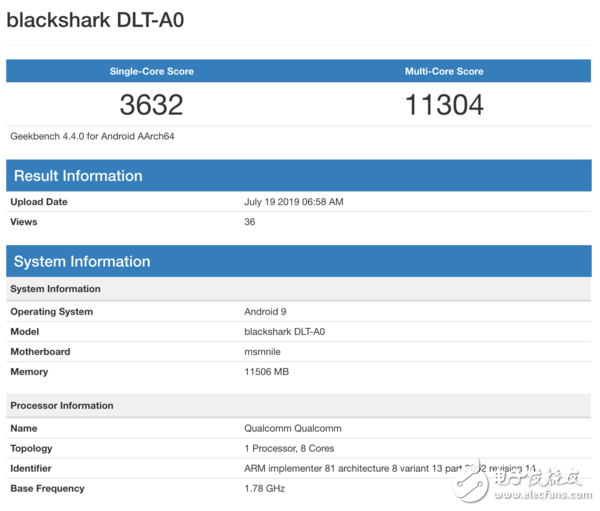This screenshot has height=511, width=600.
Task: Click the blackshark DLT-A0 page title
Action: 95,20
